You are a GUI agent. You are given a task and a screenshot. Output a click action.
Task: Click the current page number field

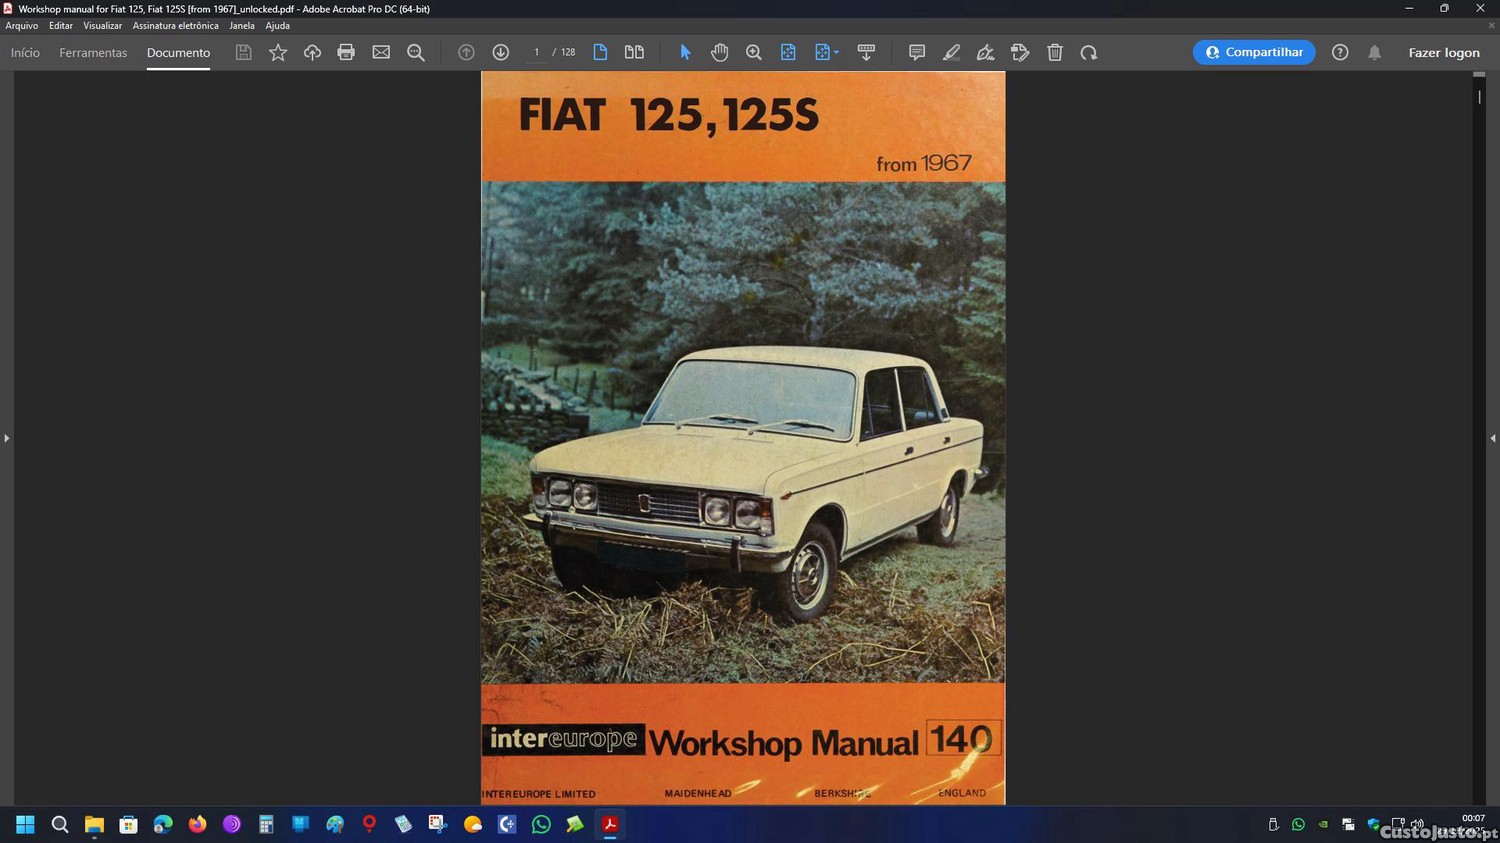click(x=536, y=52)
